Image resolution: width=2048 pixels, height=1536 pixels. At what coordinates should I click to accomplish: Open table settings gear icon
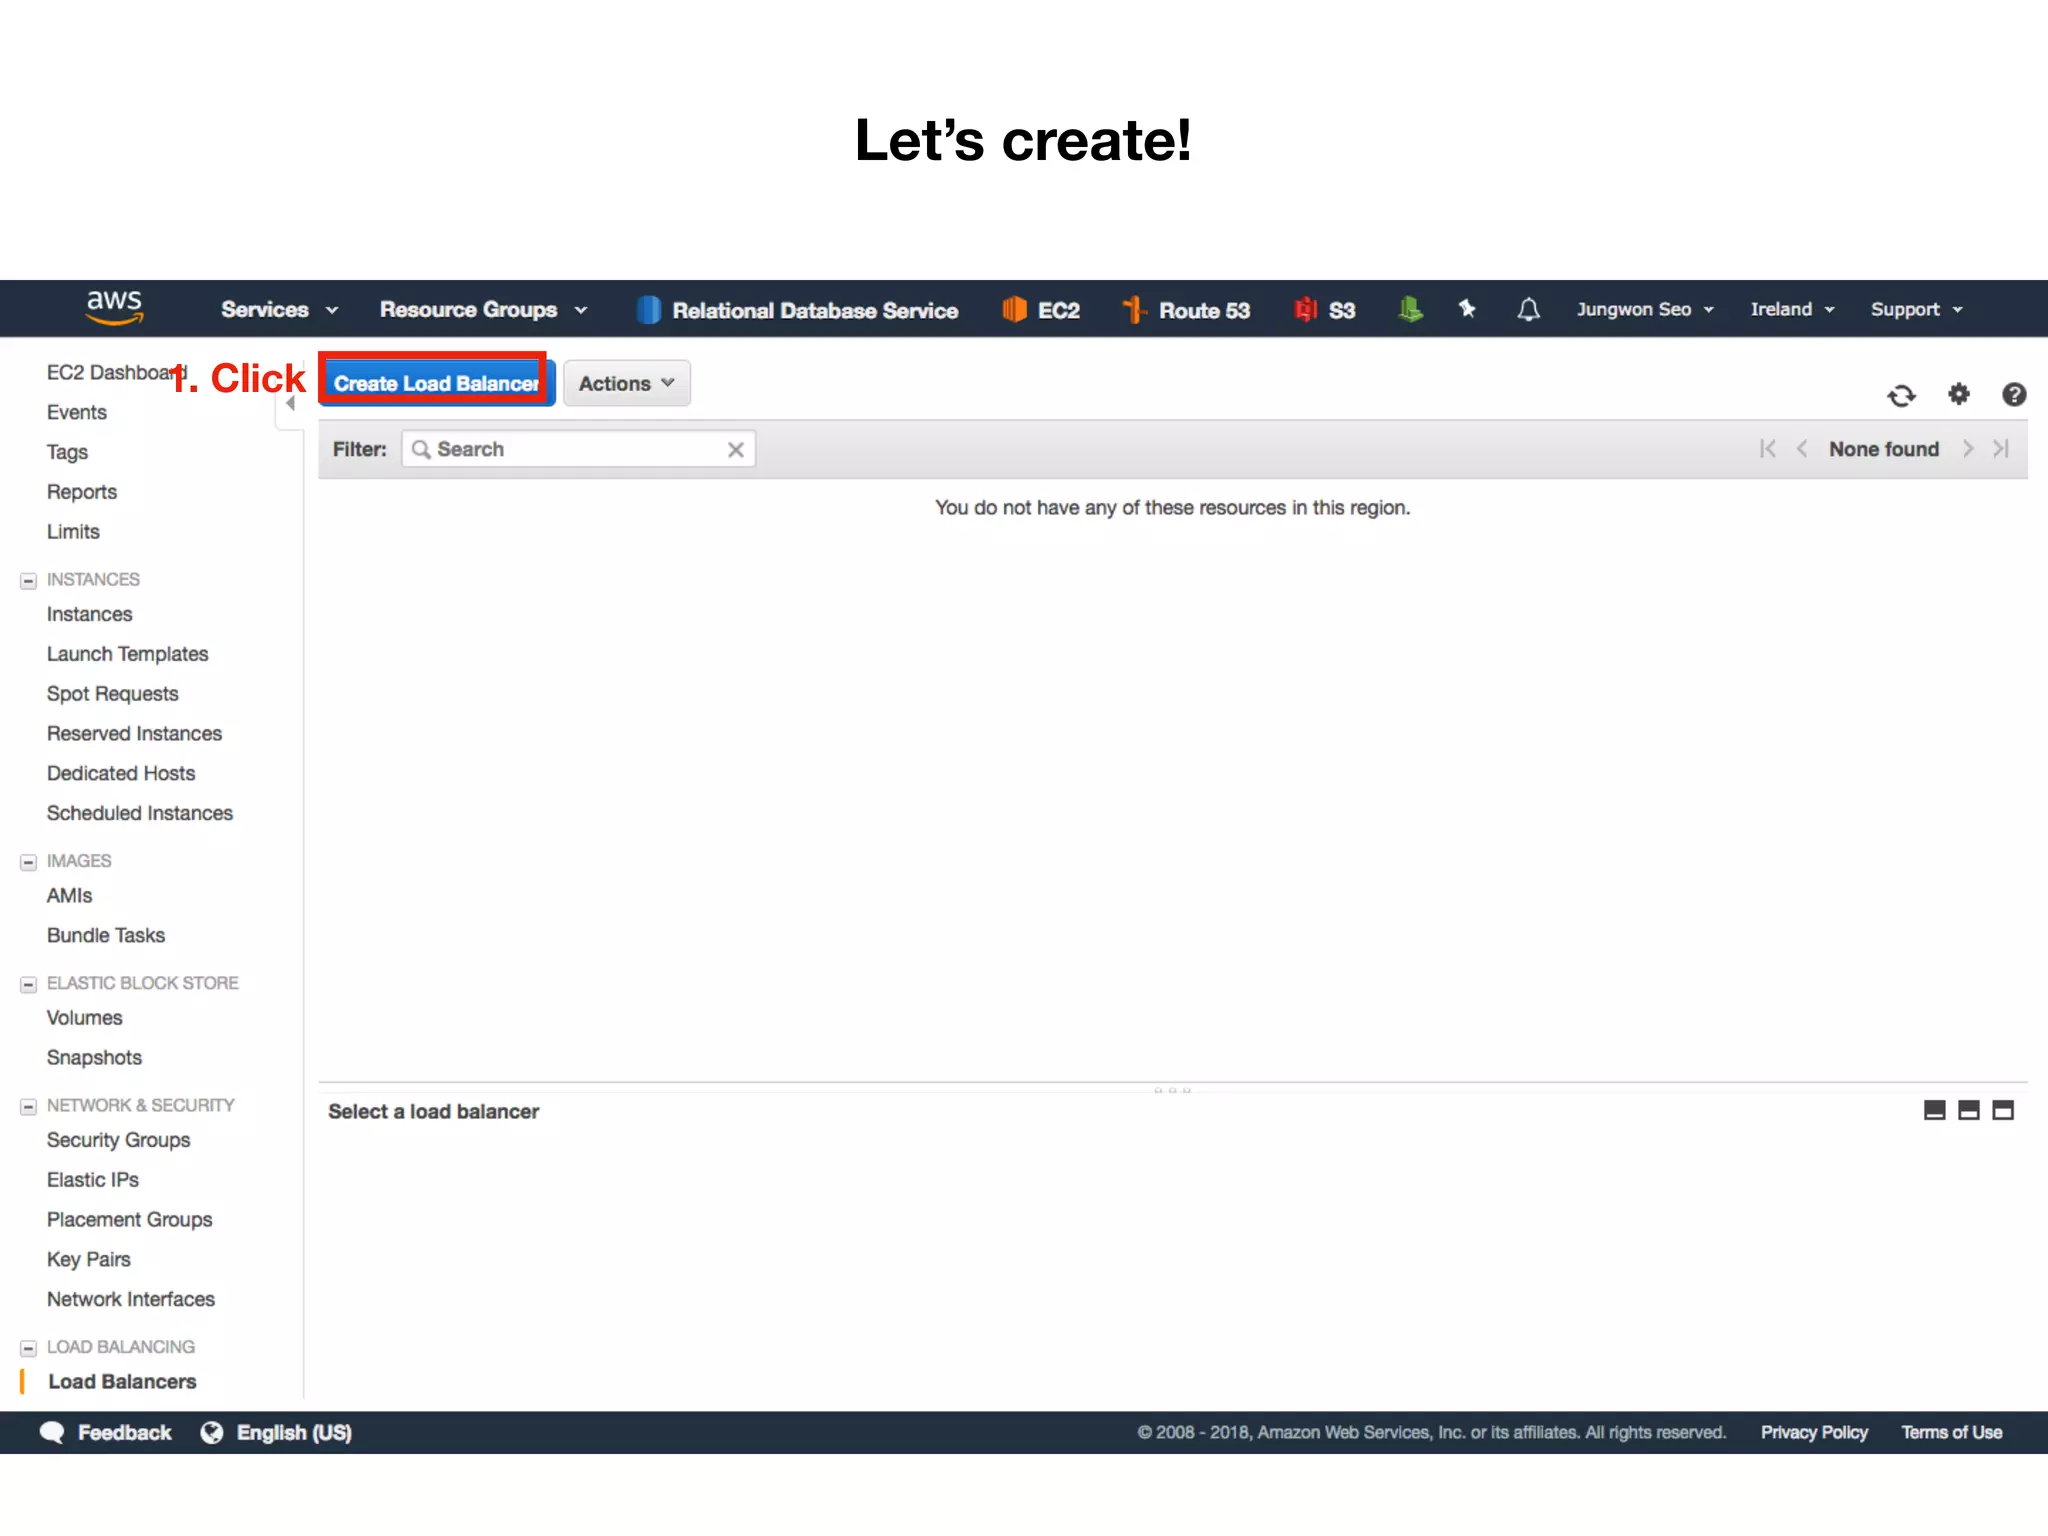point(1959,394)
